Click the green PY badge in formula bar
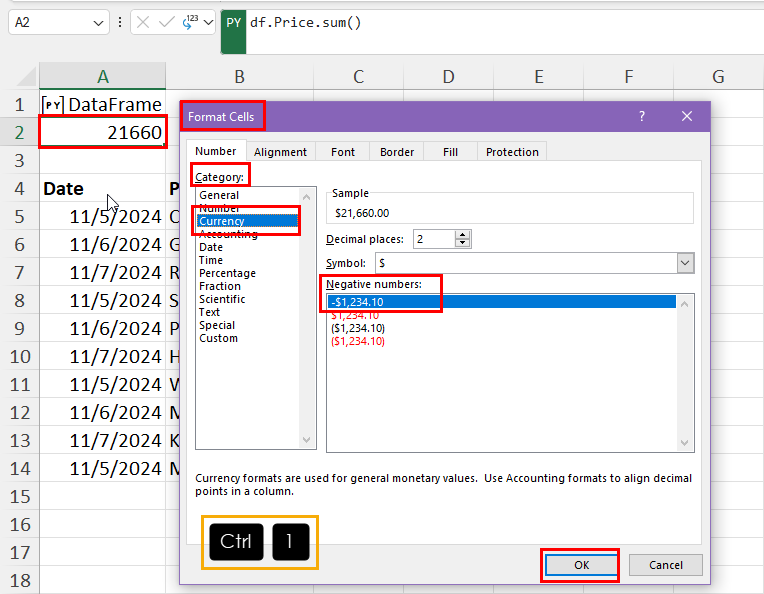The image size is (764, 594). pyautogui.click(x=233, y=31)
